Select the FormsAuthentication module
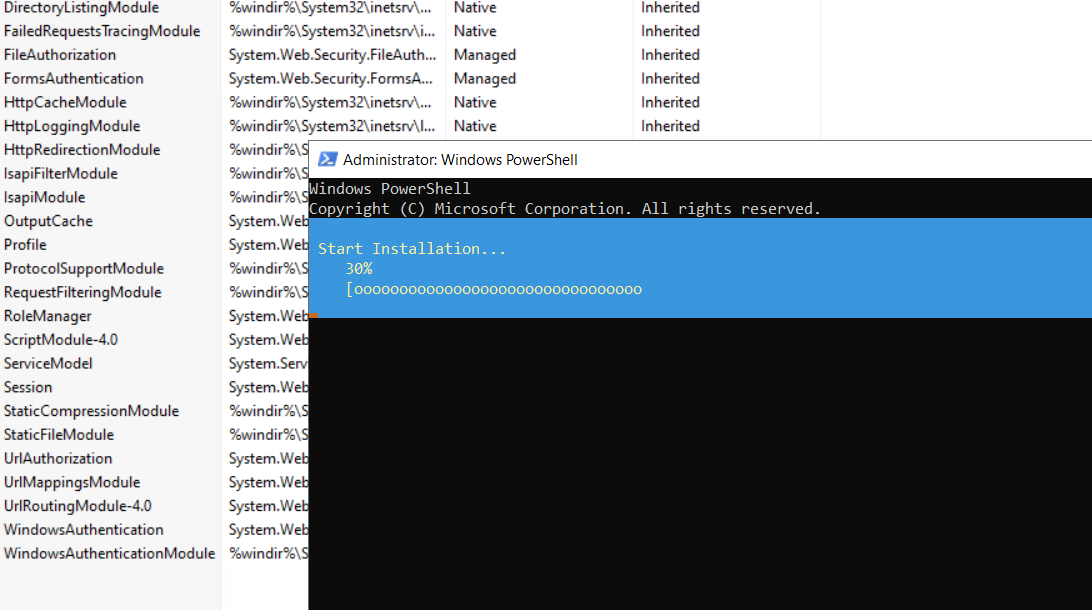Viewport: 1092px width, 610px height. pyautogui.click(x=74, y=79)
